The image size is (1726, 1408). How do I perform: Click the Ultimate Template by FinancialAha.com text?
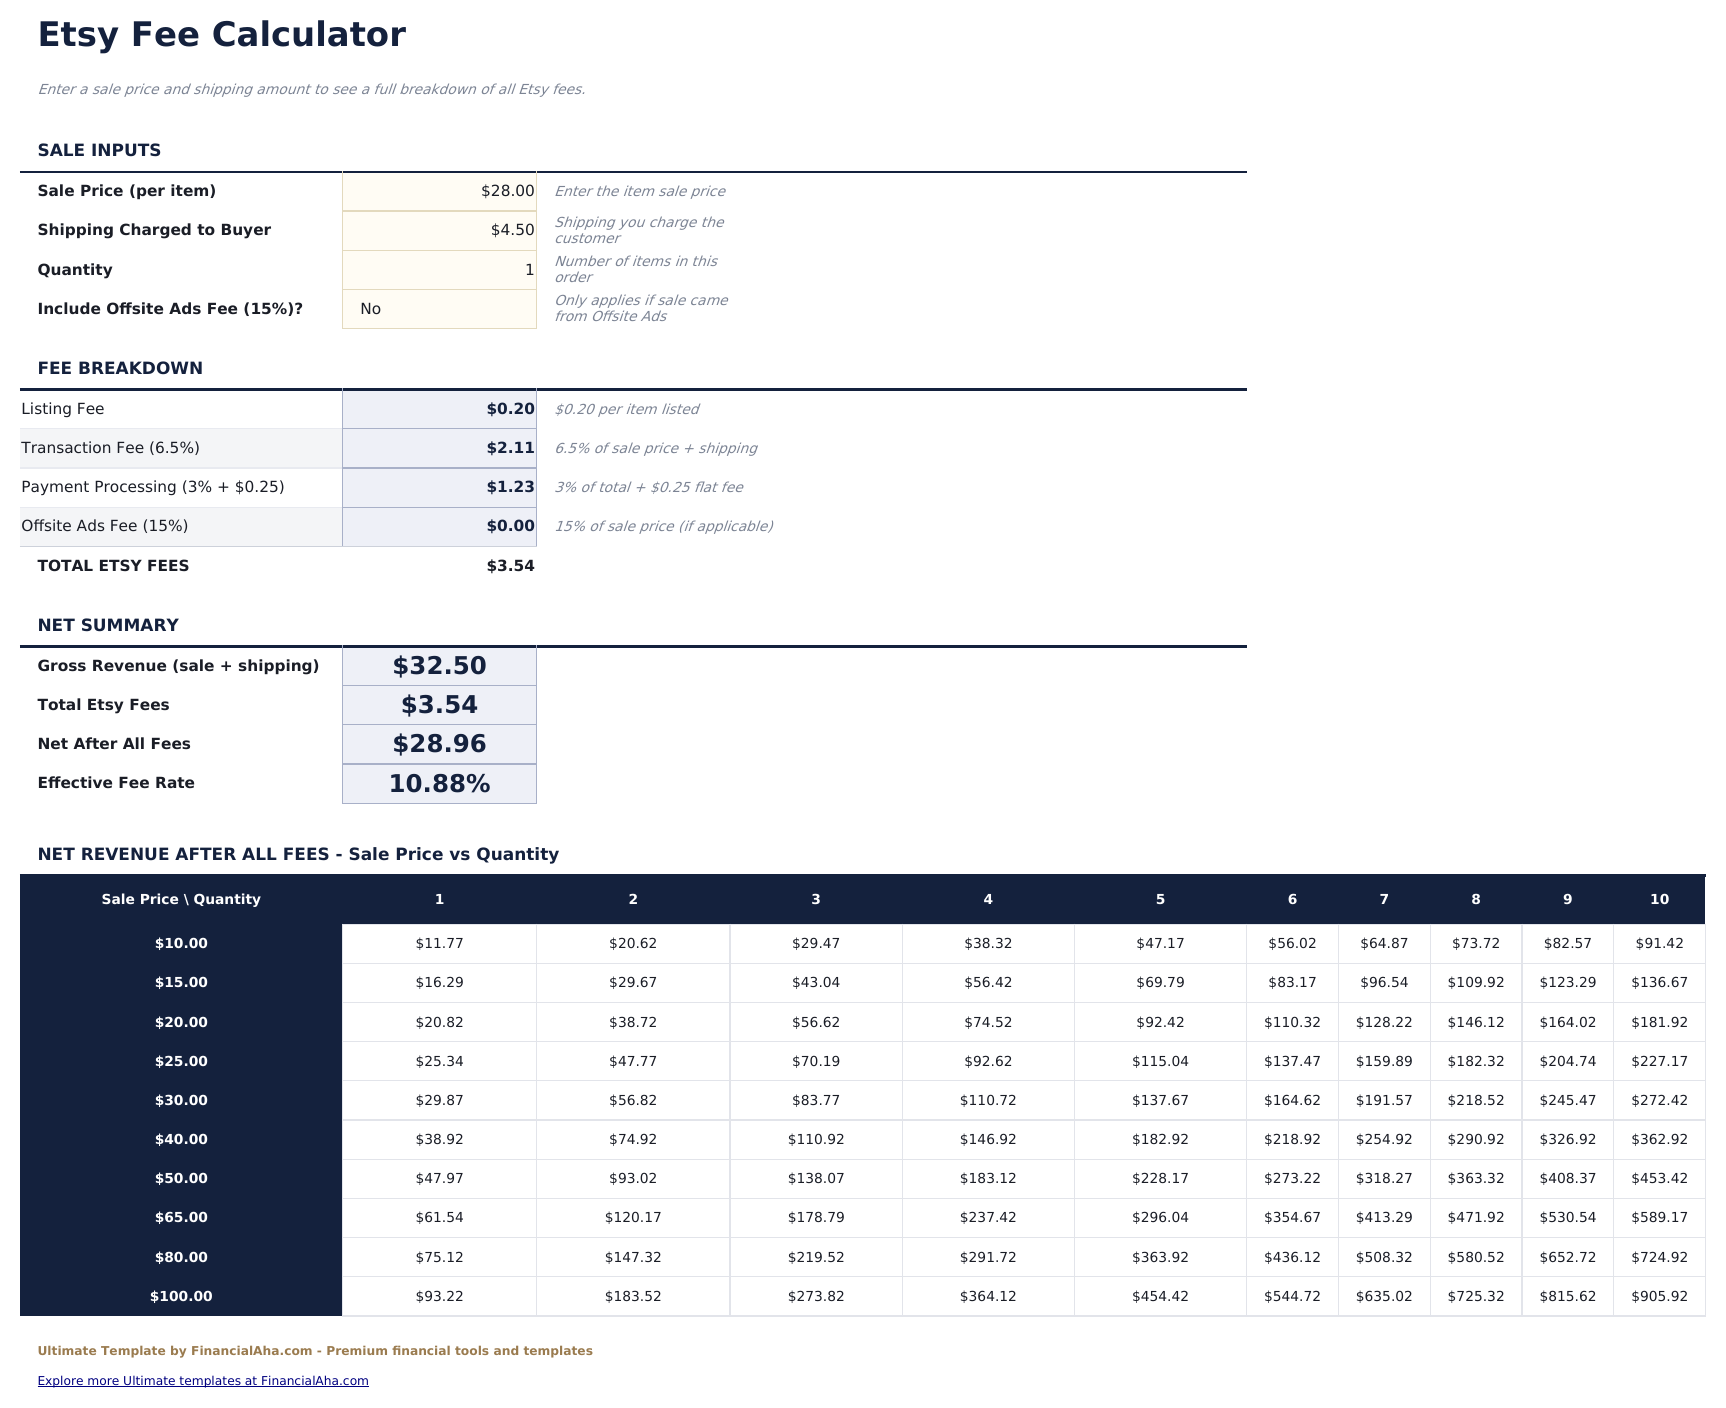click(x=315, y=1350)
